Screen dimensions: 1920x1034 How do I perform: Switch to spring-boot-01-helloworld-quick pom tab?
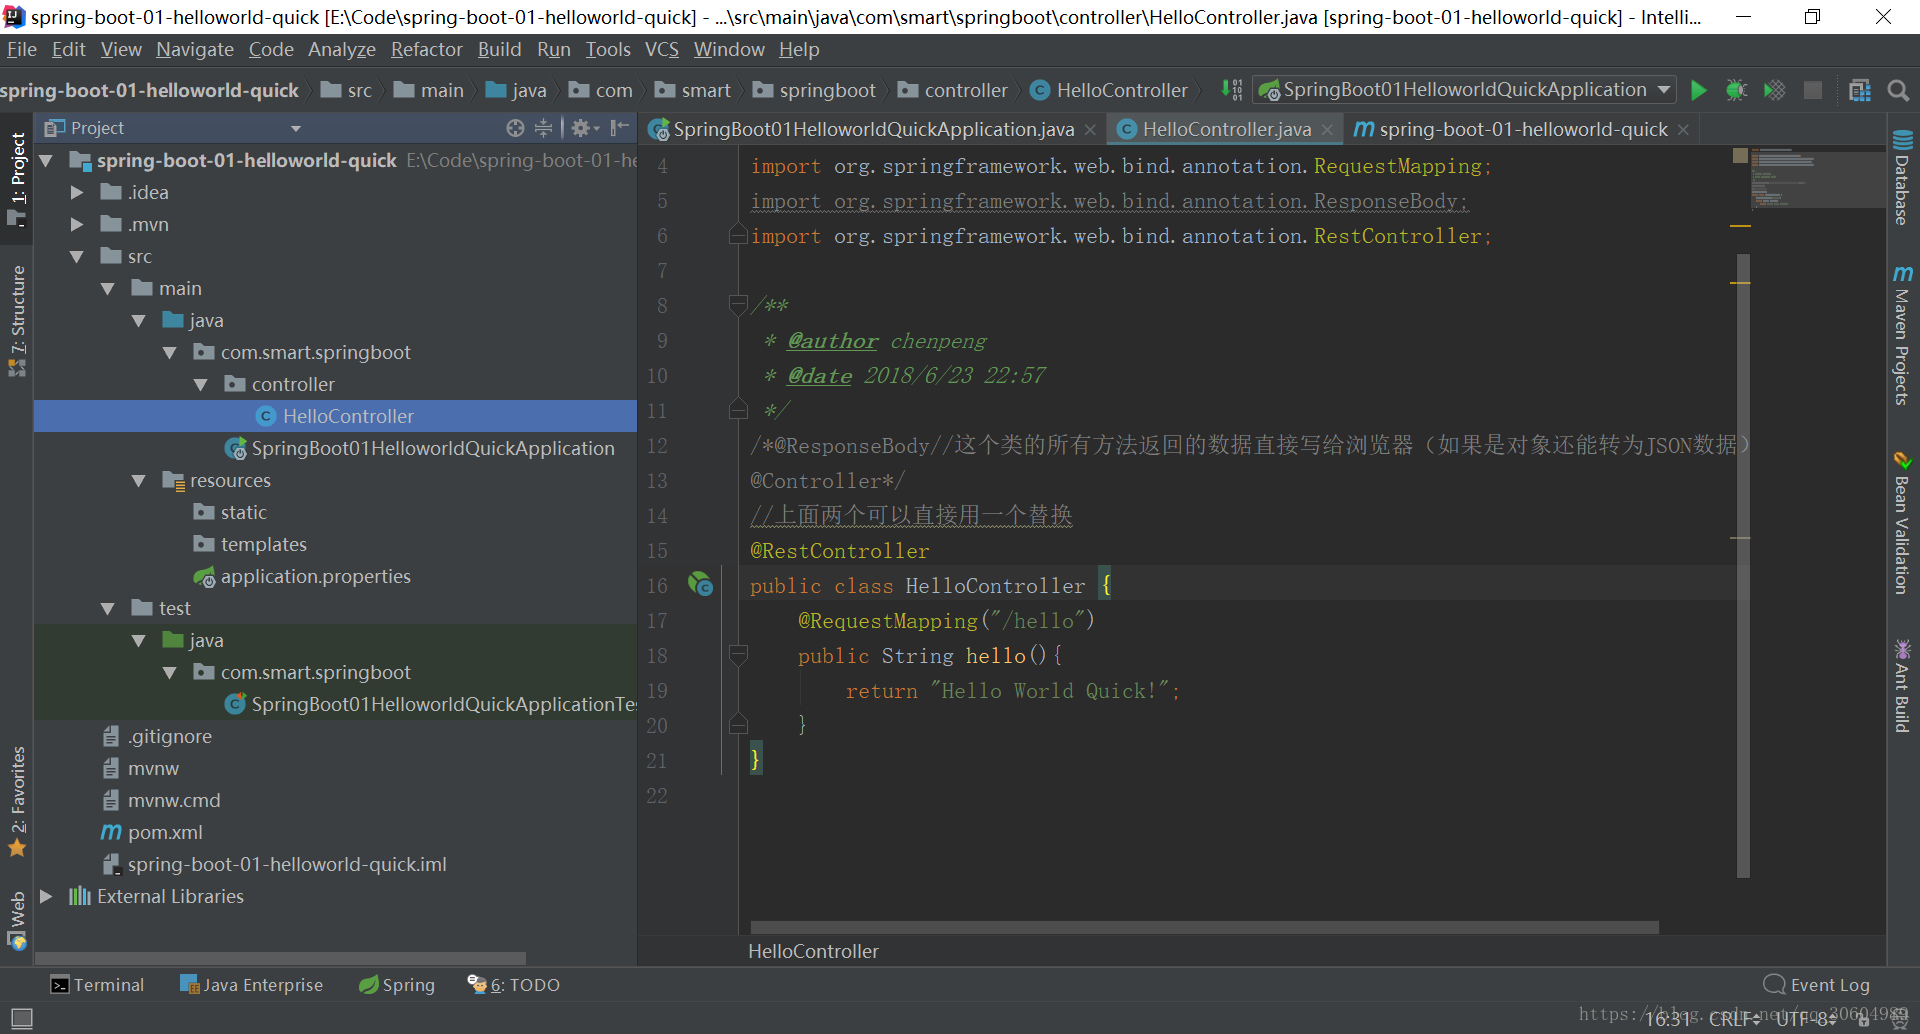[1523, 129]
